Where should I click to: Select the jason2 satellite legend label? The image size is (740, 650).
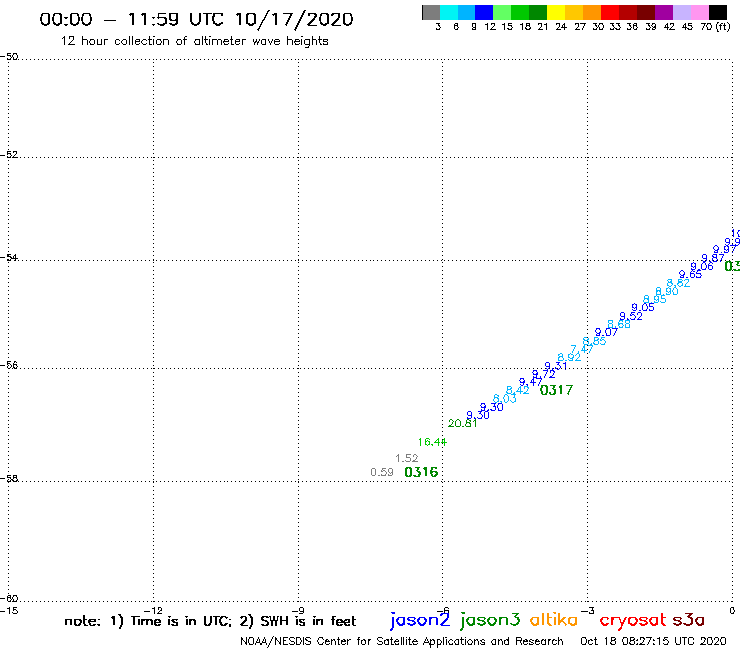pos(420,620)
